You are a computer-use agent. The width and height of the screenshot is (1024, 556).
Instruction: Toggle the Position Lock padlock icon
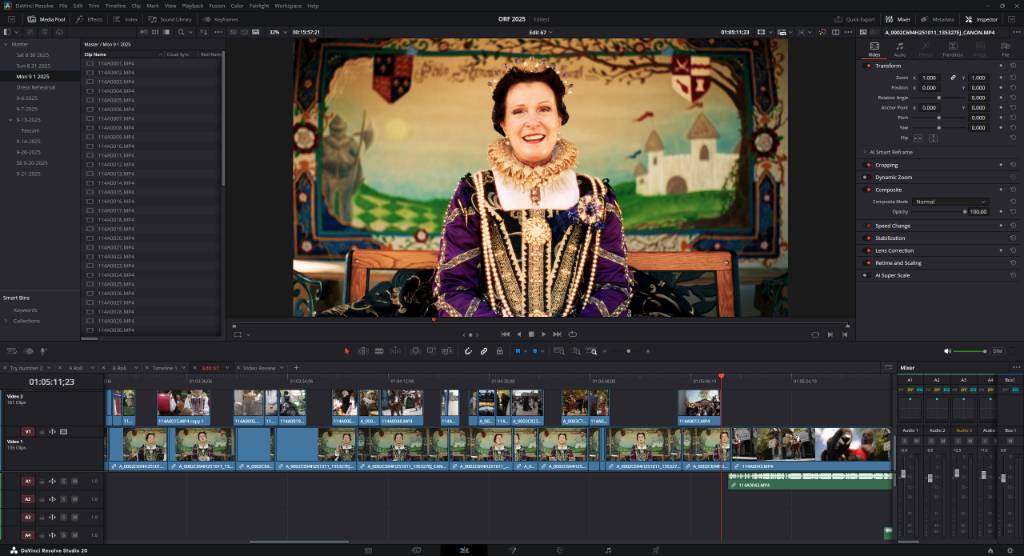click(x=500, y=351)
